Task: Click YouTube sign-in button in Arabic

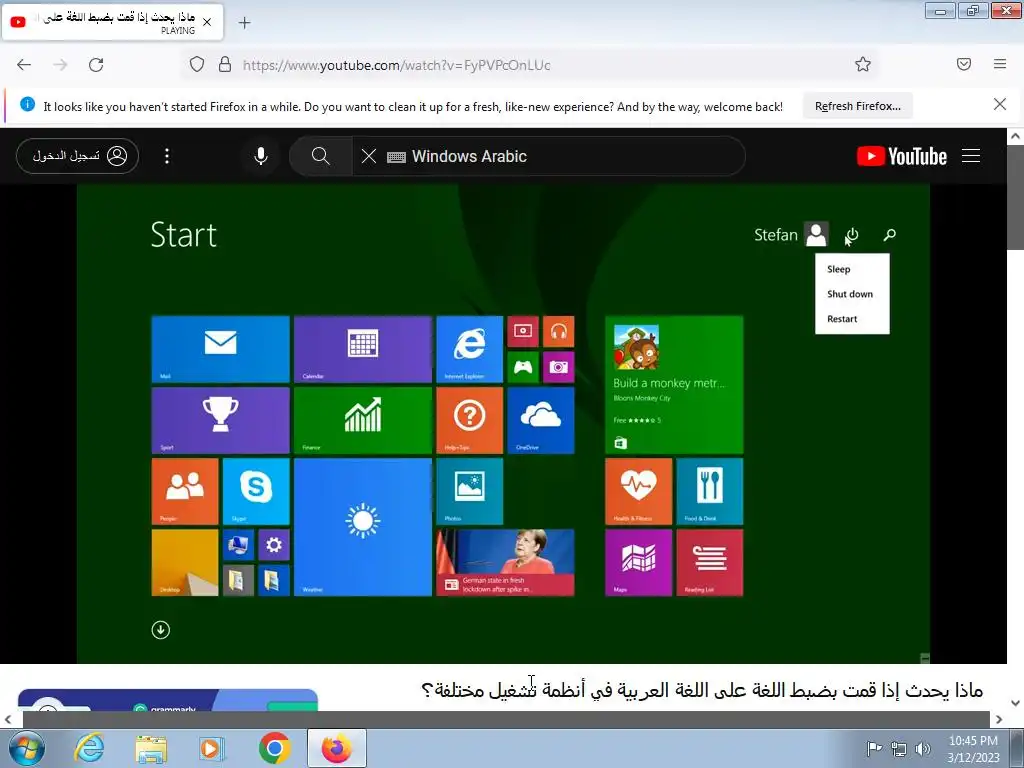Action: (77, 156)
